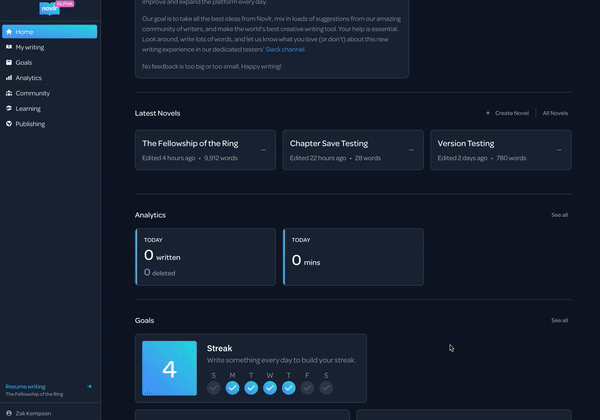Toggle Thursday streak checkmark

click(289, 388)
